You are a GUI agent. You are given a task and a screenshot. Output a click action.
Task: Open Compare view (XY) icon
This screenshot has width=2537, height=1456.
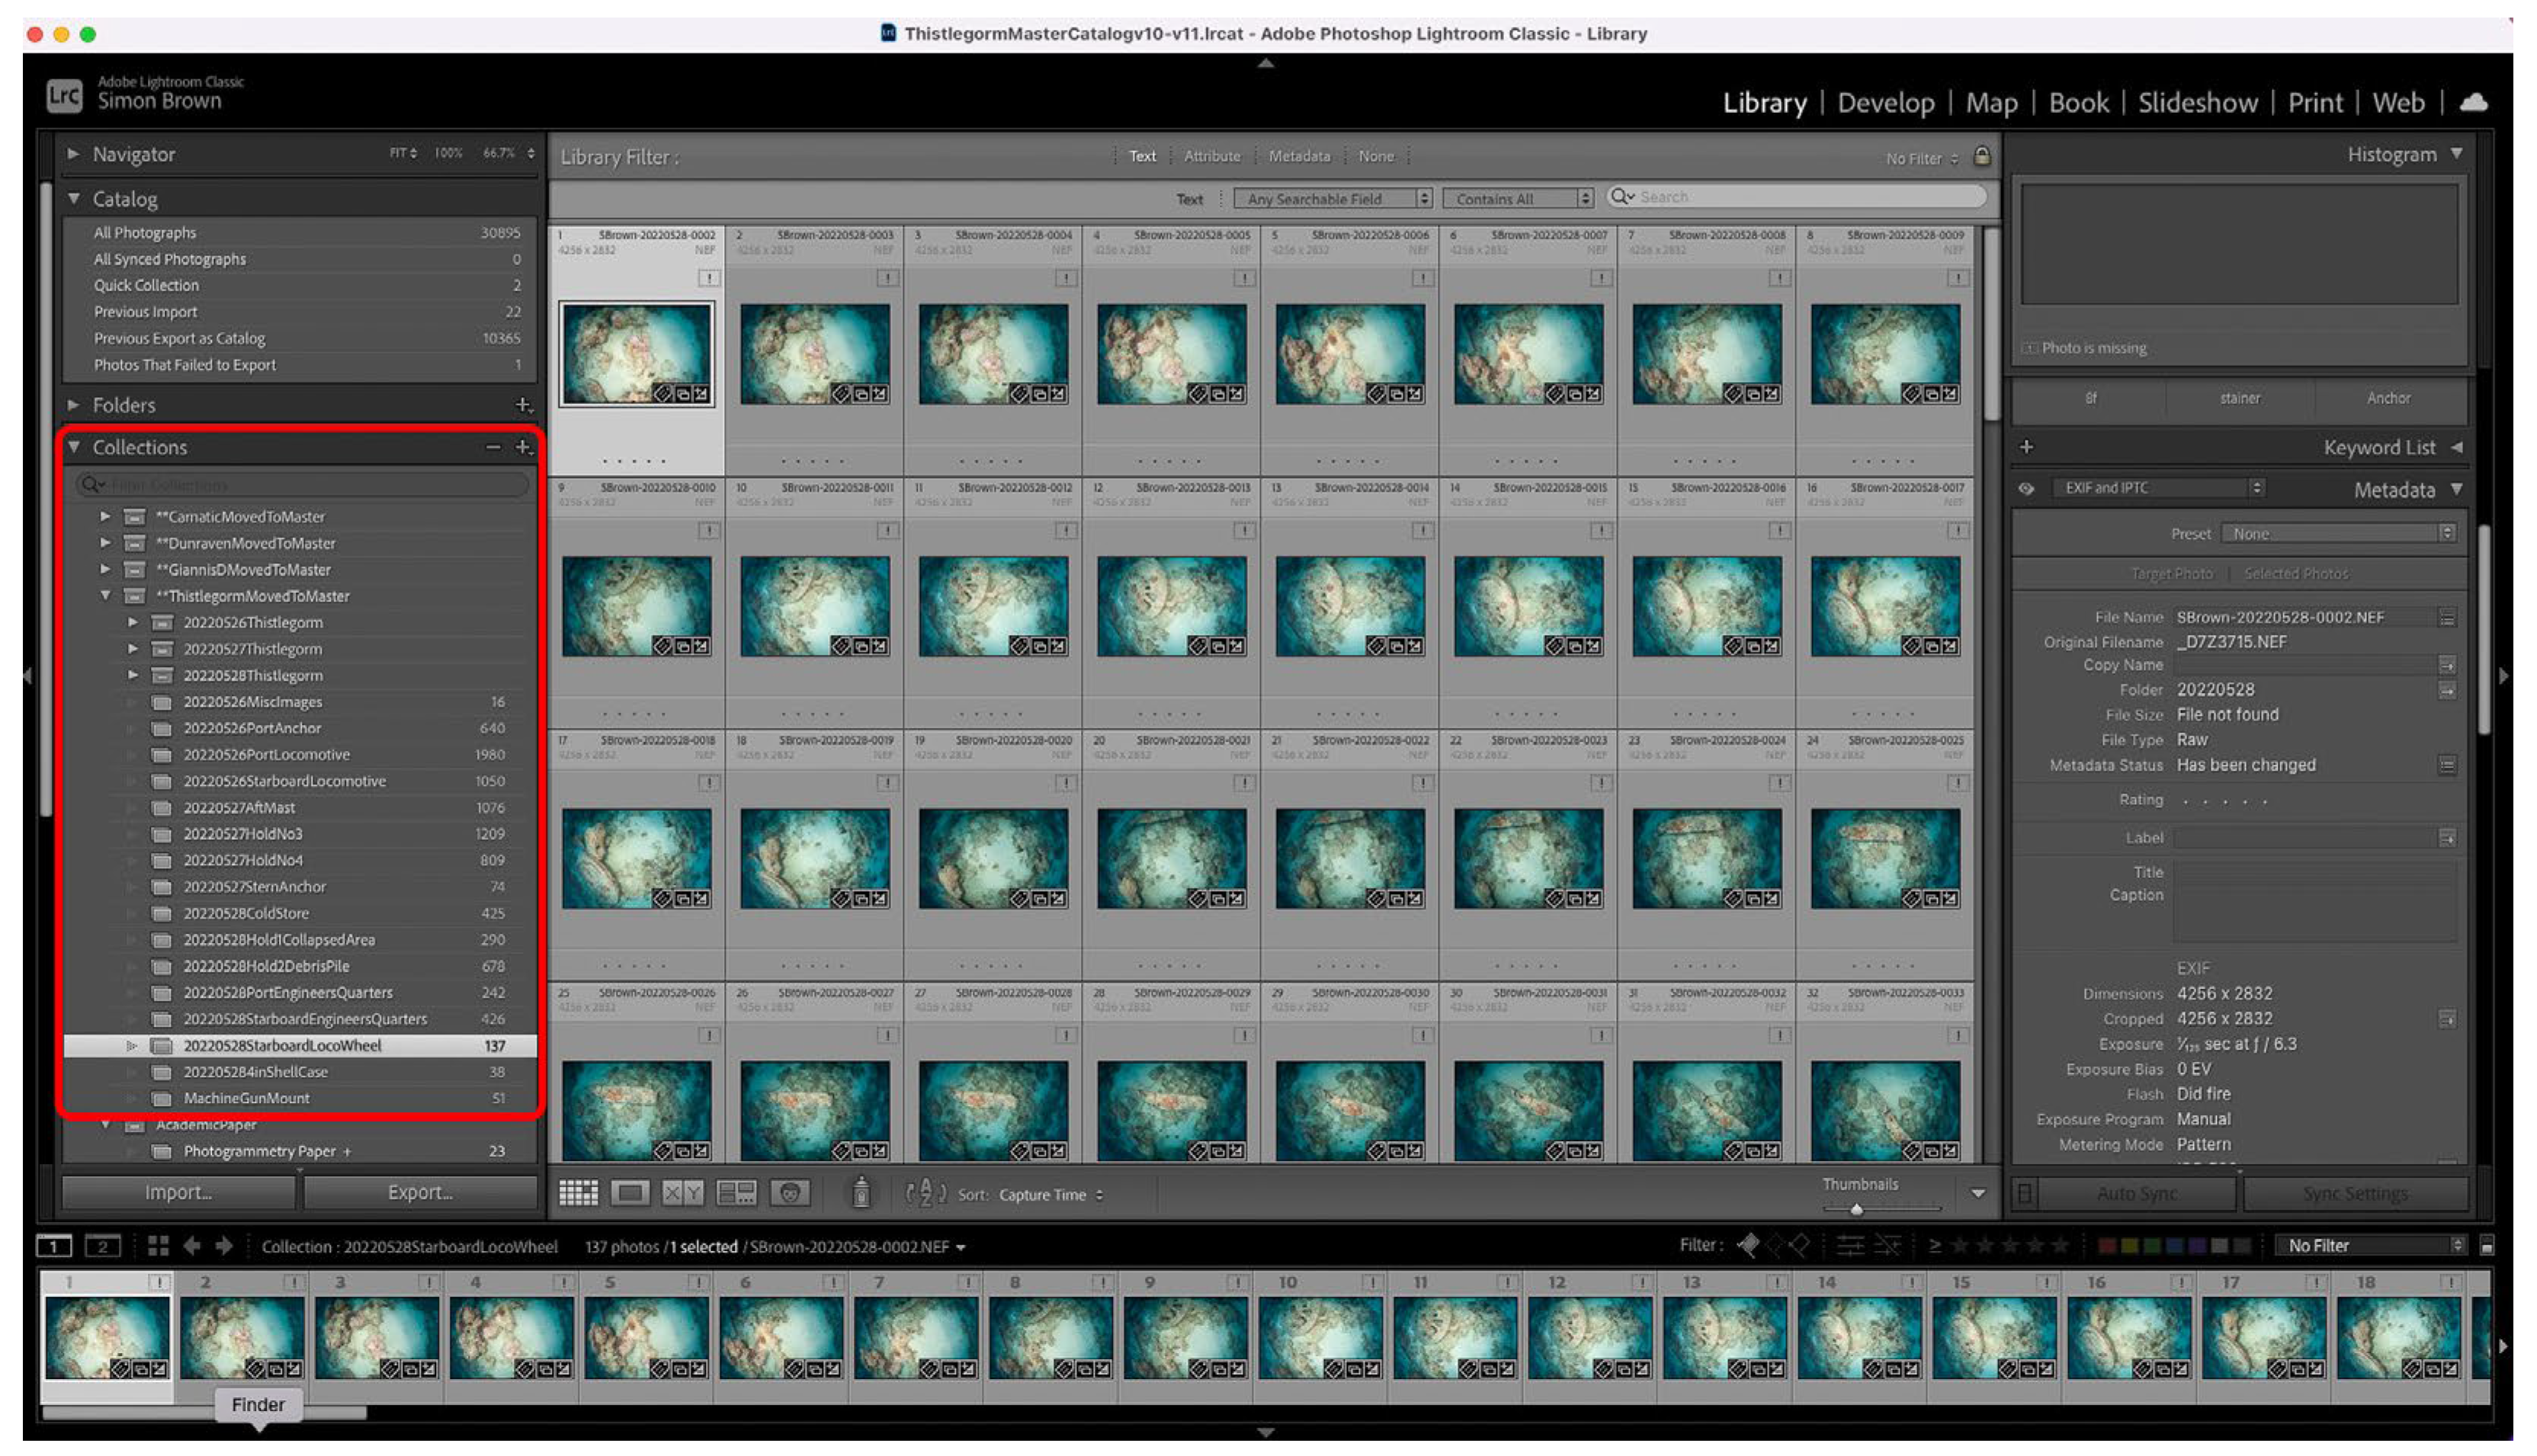pyautogui.click(x=683, y=1193)
